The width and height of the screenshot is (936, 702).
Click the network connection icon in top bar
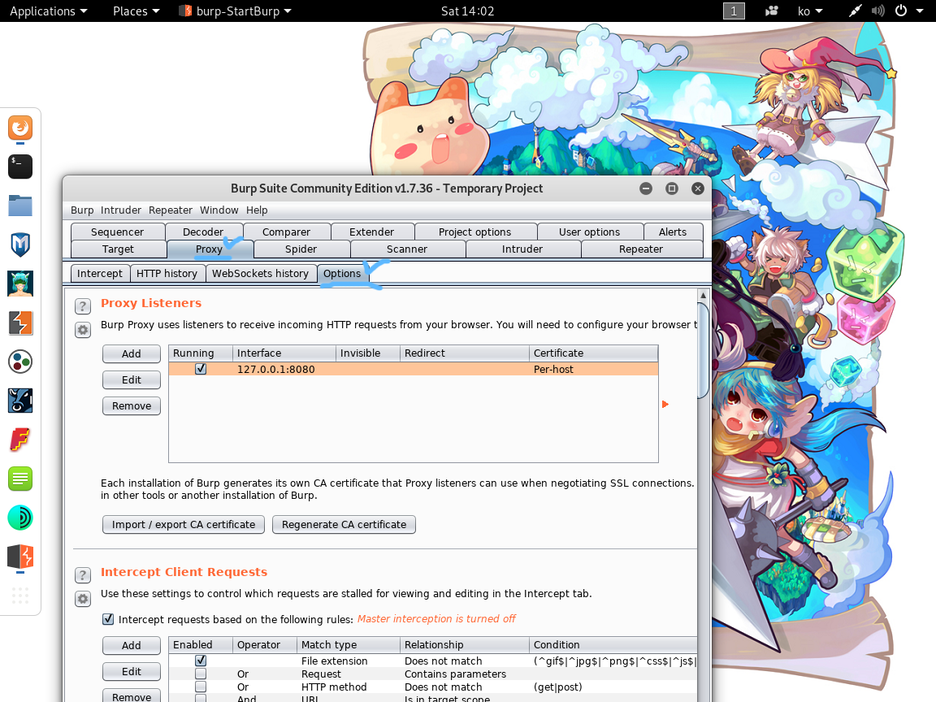tap(855, 11)
